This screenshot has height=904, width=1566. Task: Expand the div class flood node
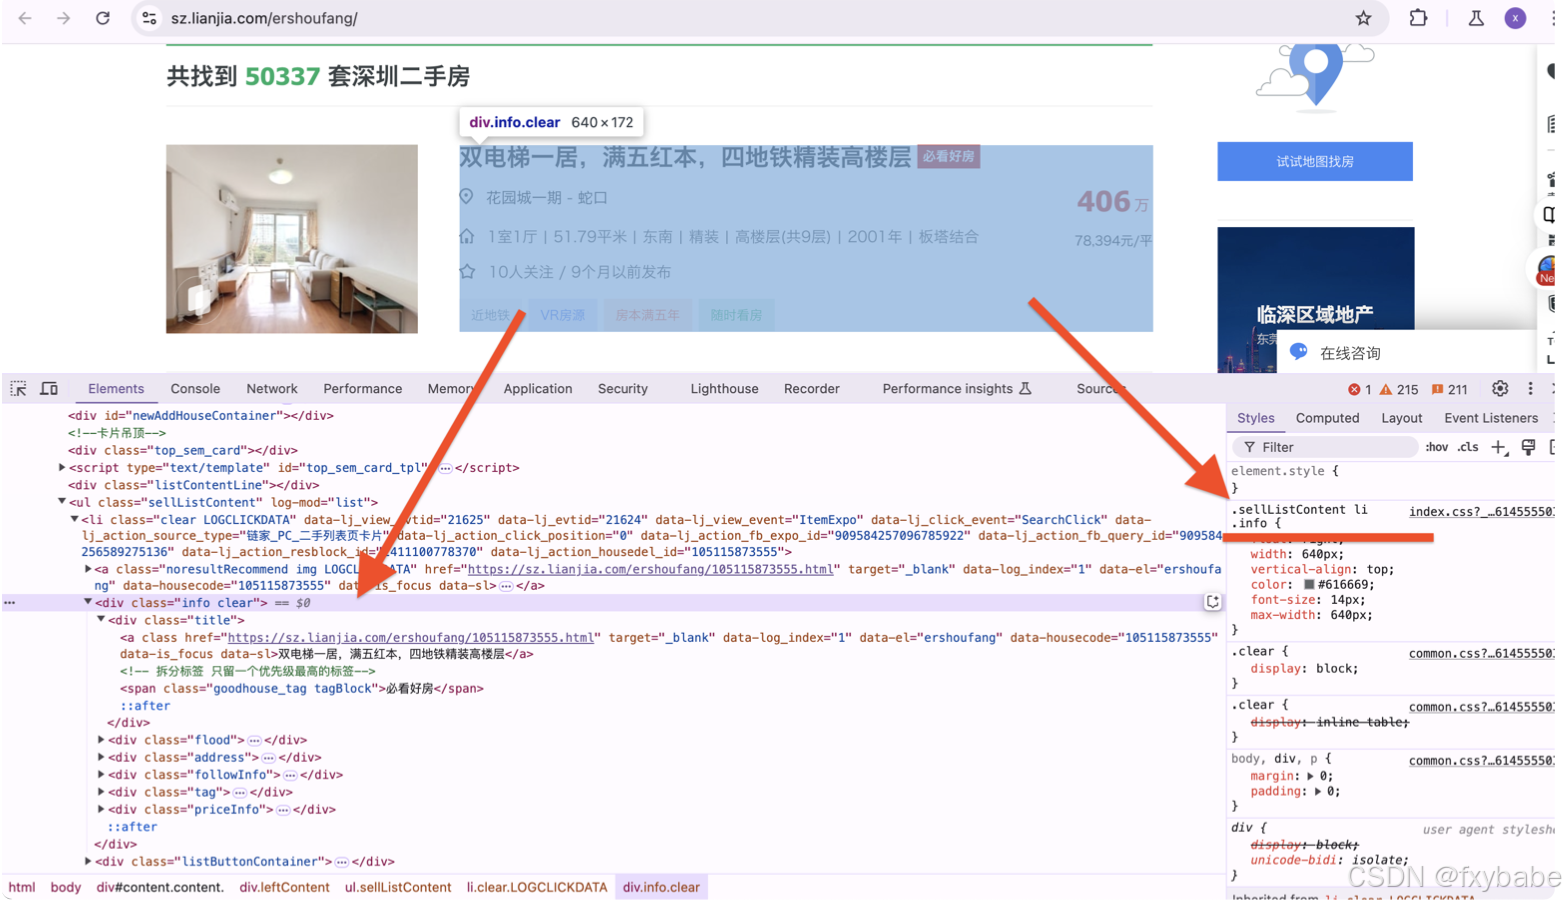pos(101,740)
